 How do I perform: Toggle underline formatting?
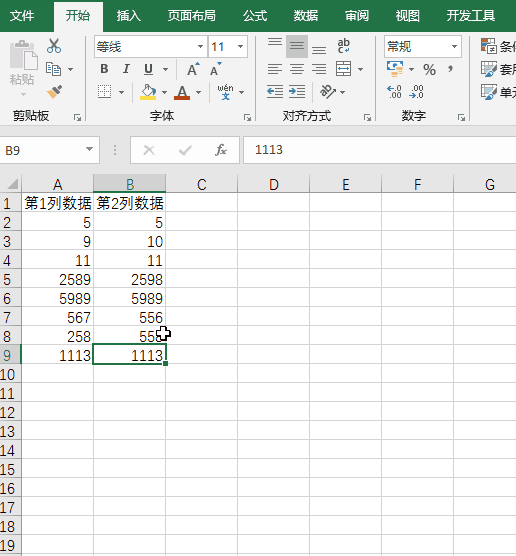[149, 69]
